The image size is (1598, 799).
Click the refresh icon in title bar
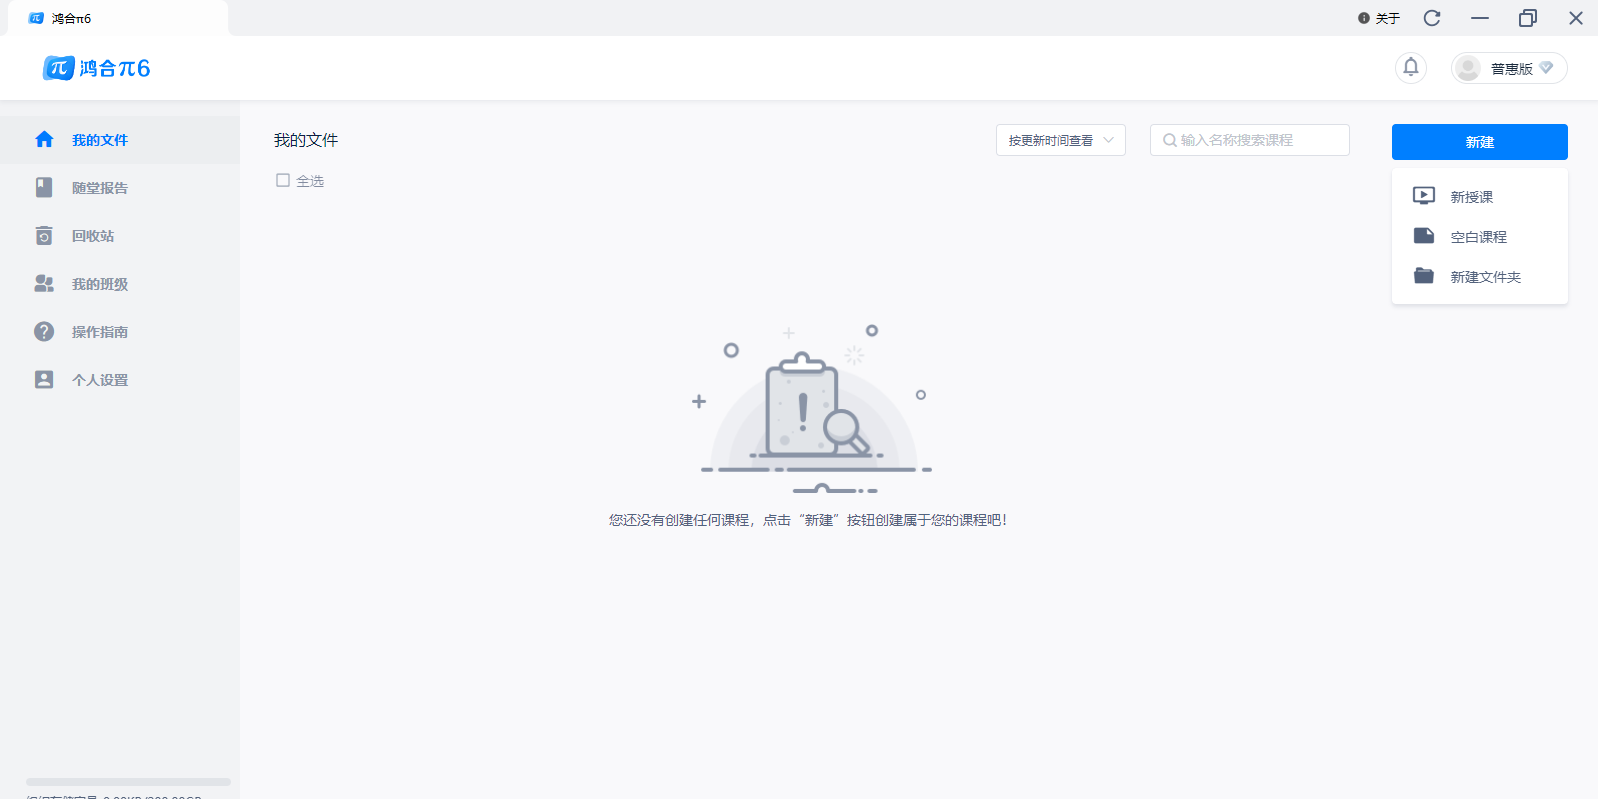click(1432, 18)
